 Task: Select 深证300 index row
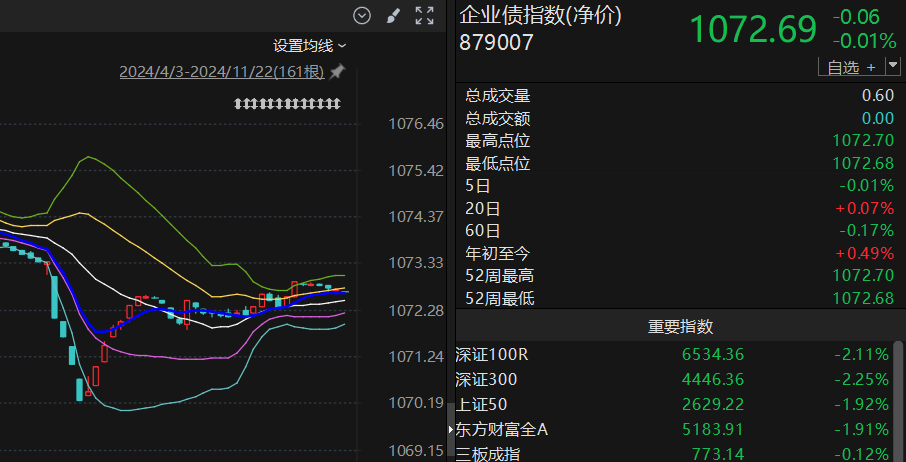point(489,379)
